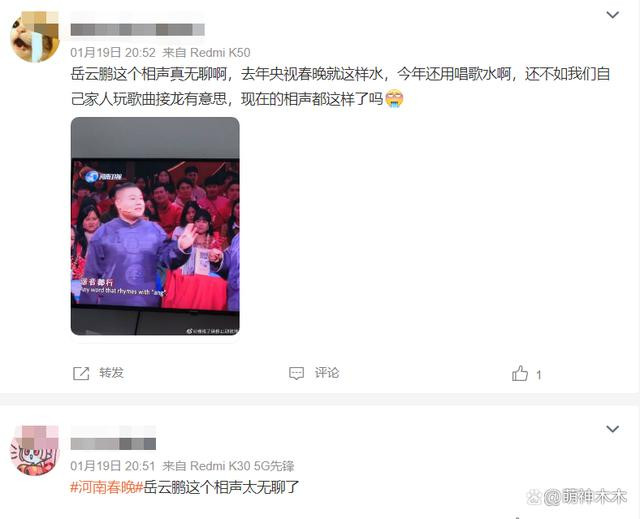Viewport: 640px width, 519px height.
Task: Click the repost (转发) arrow icon
Action: click(x=81, y=373)
